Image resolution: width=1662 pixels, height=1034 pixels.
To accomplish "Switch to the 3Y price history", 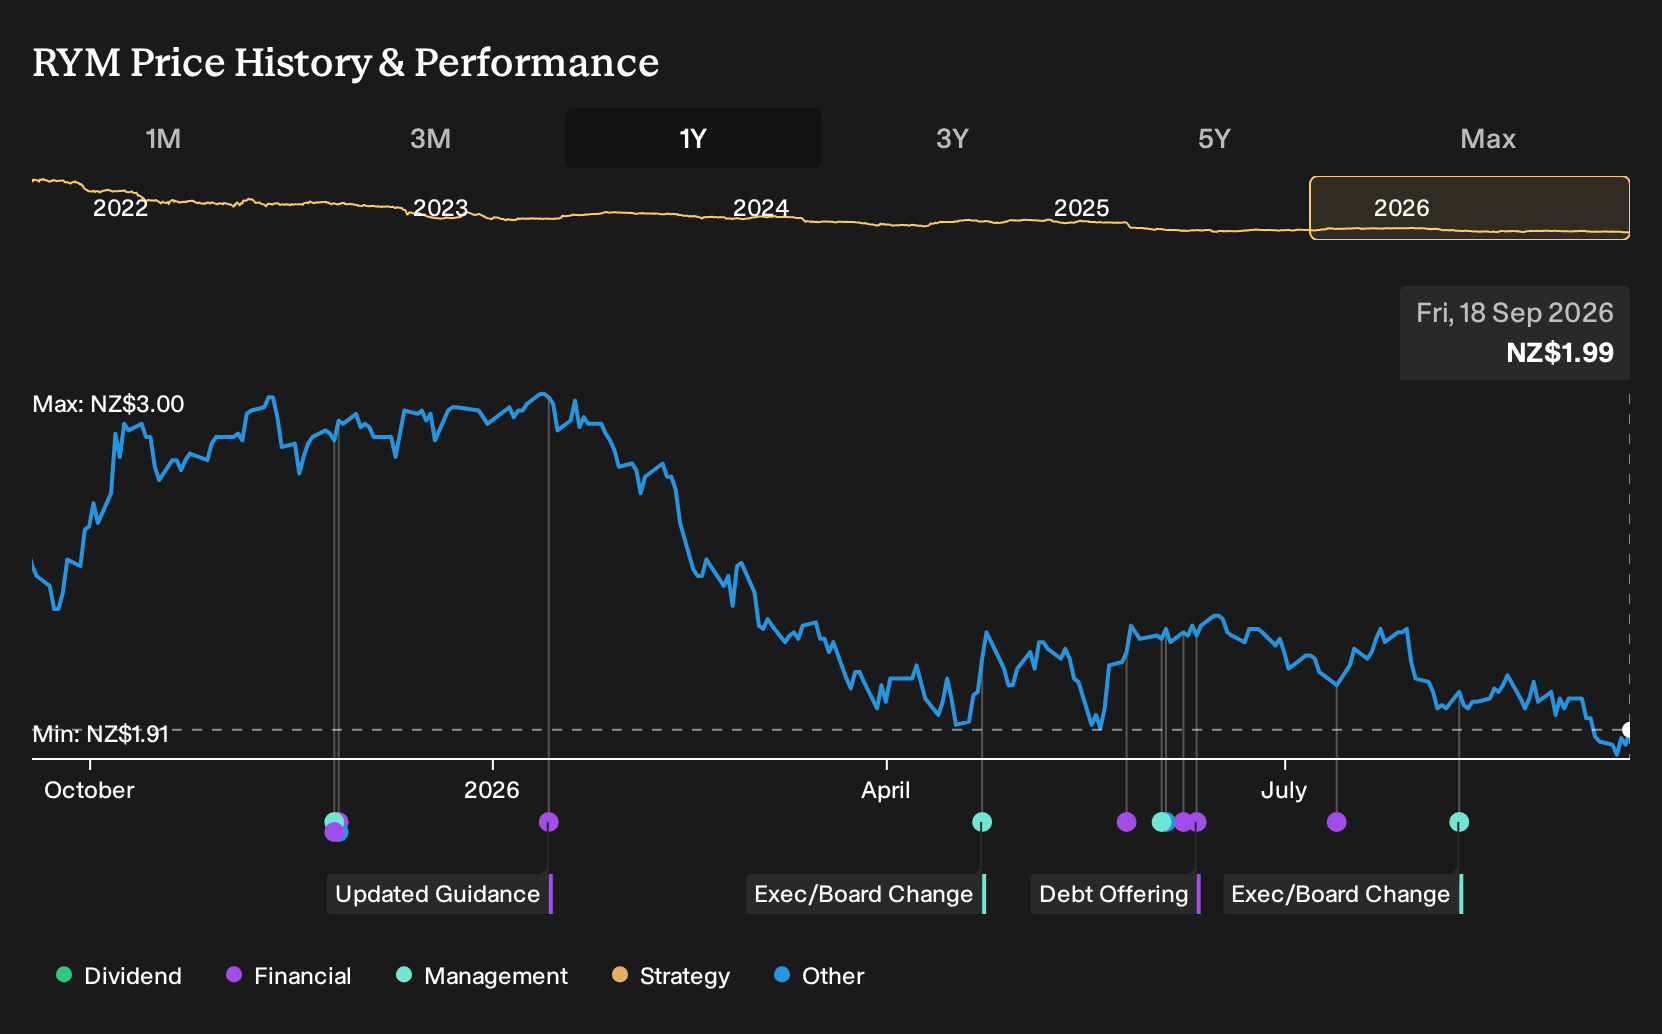I will point(952,138).
